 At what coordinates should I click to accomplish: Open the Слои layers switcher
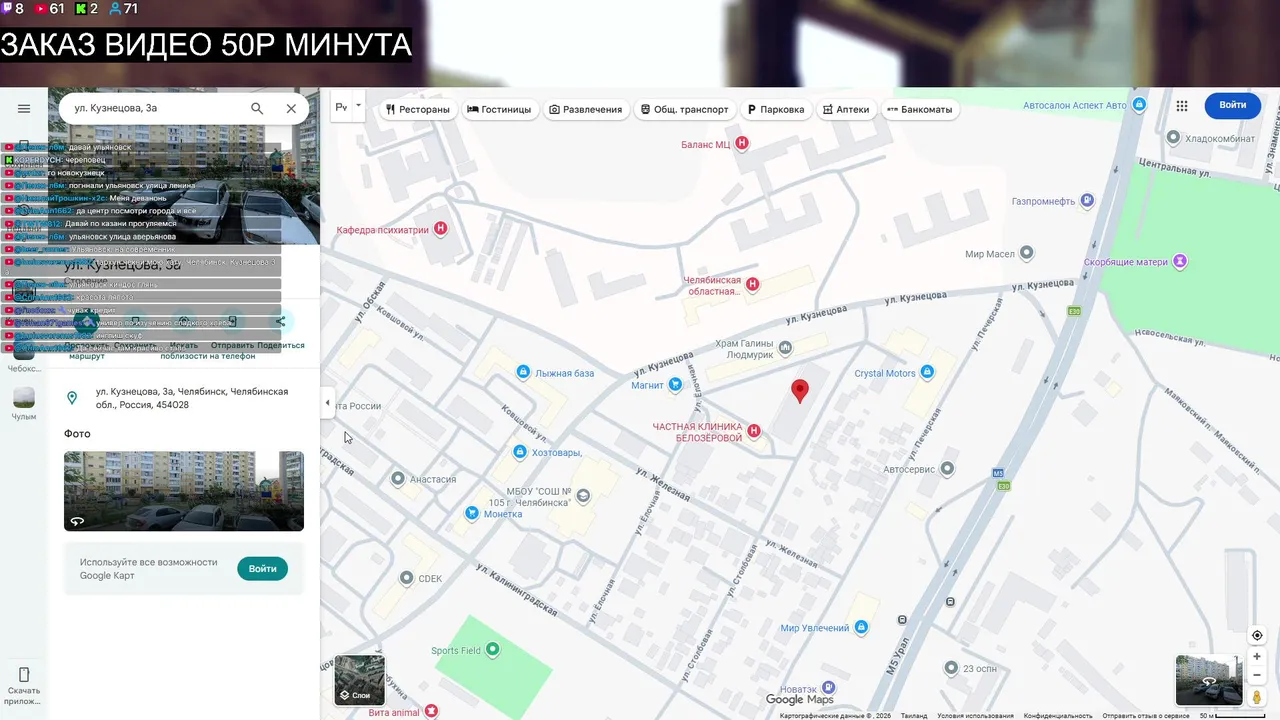coord(359,680)
